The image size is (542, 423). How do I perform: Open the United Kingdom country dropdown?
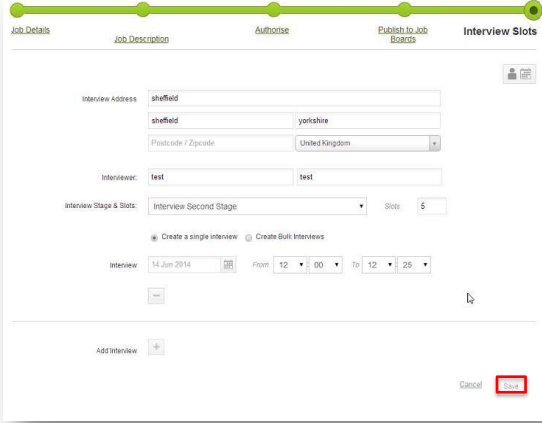click(x=368, y=143)
